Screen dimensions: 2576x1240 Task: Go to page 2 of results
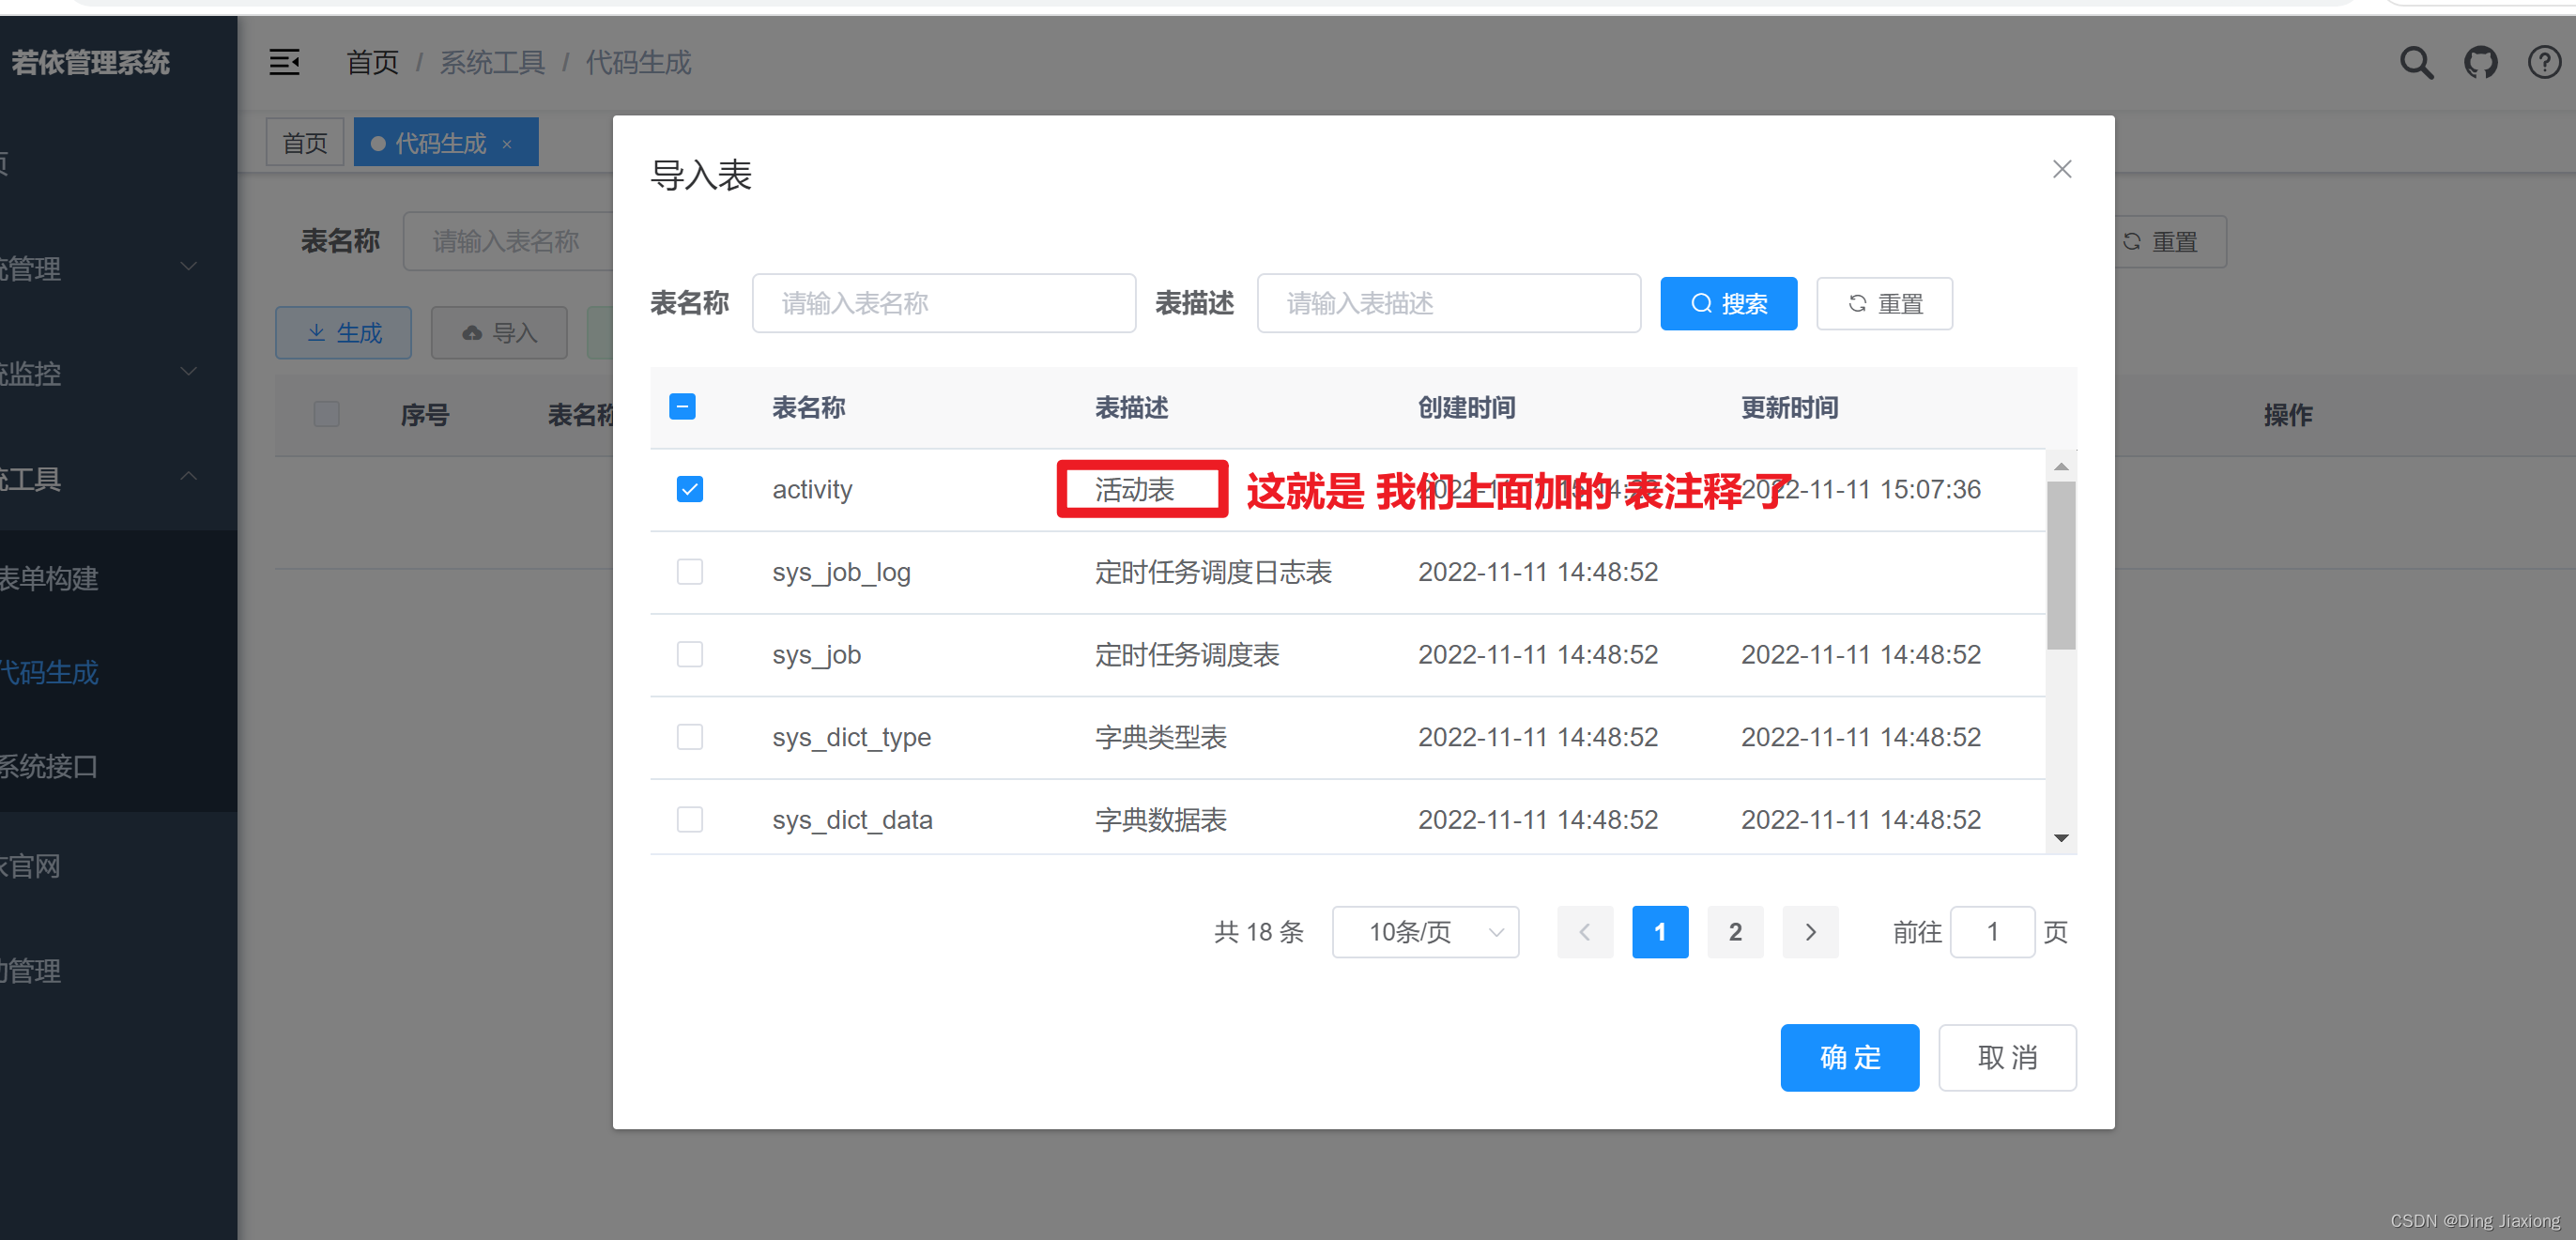[1734, 931]
